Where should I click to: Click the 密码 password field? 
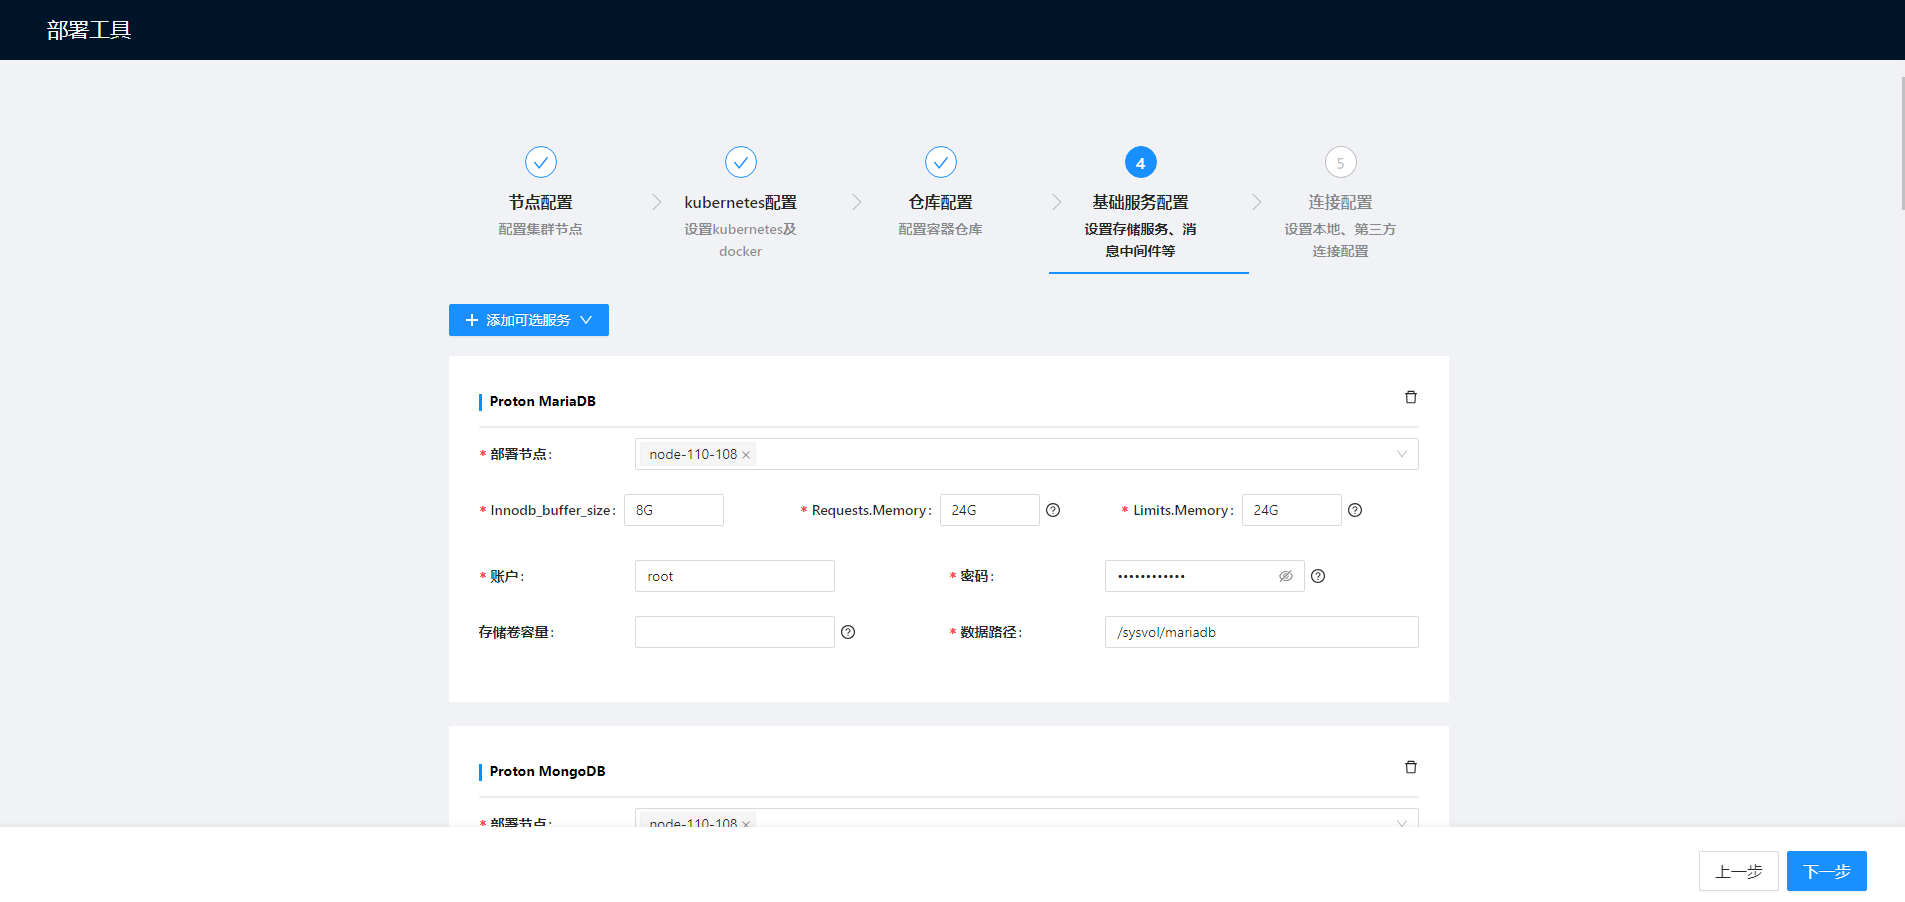pyautogui.click(x=1205, y=576)
